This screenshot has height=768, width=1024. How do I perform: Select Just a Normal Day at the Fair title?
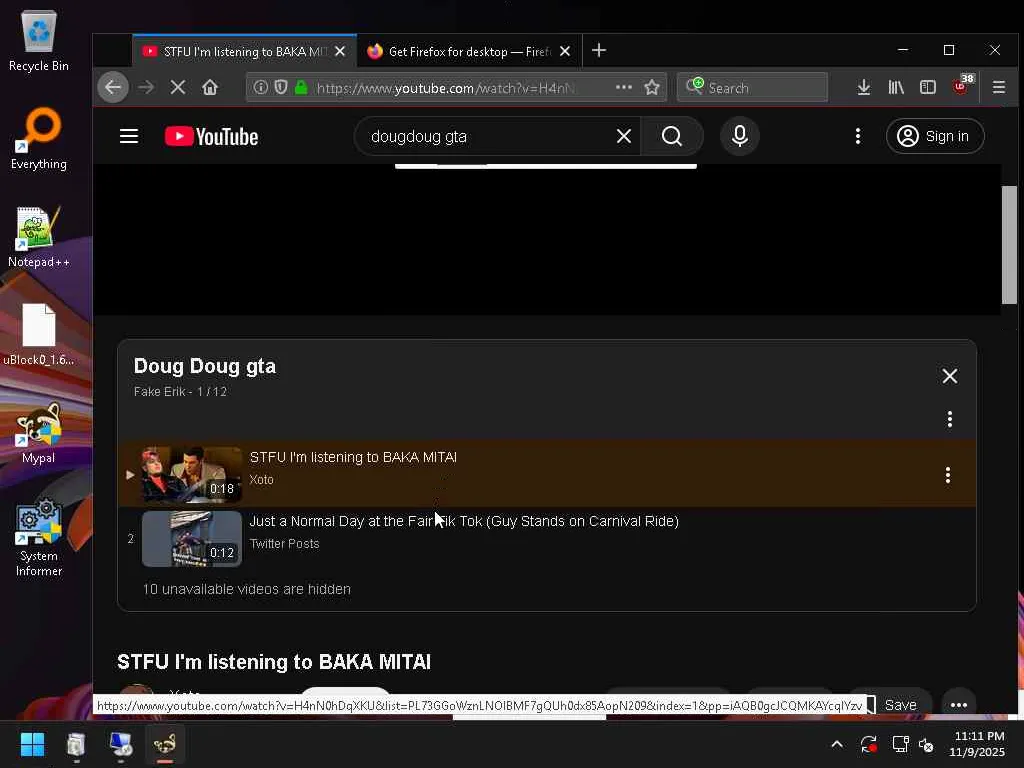click(464, 521)
